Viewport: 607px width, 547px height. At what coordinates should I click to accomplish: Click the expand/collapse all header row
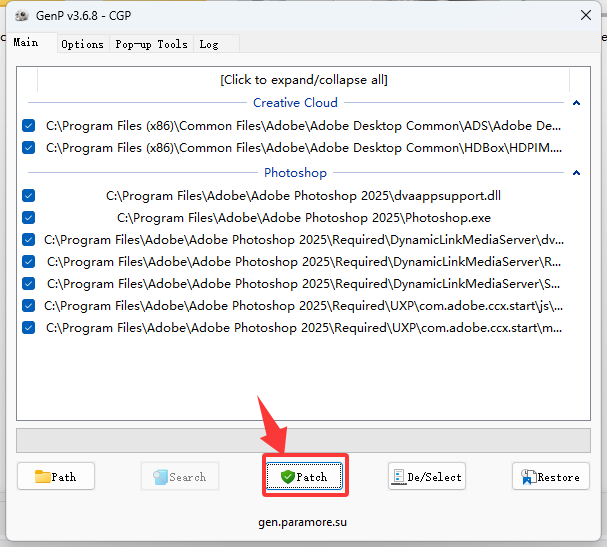[x=304, y=80]
